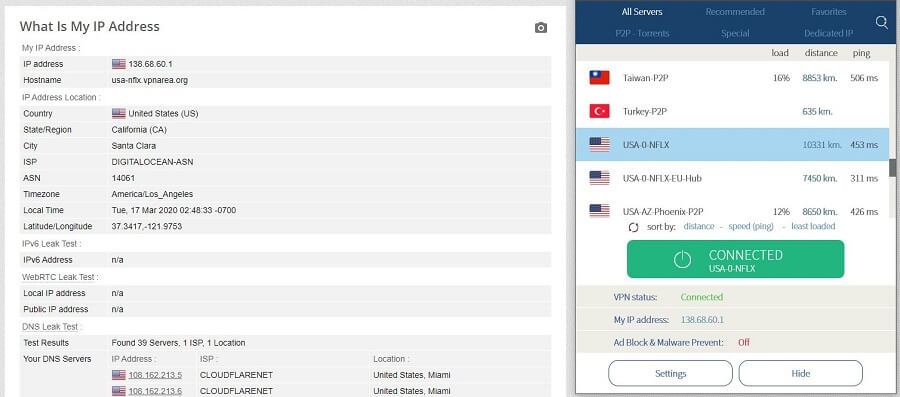
Task: Open DNS server link 108.162.213.6
Action: click(155, 391)
